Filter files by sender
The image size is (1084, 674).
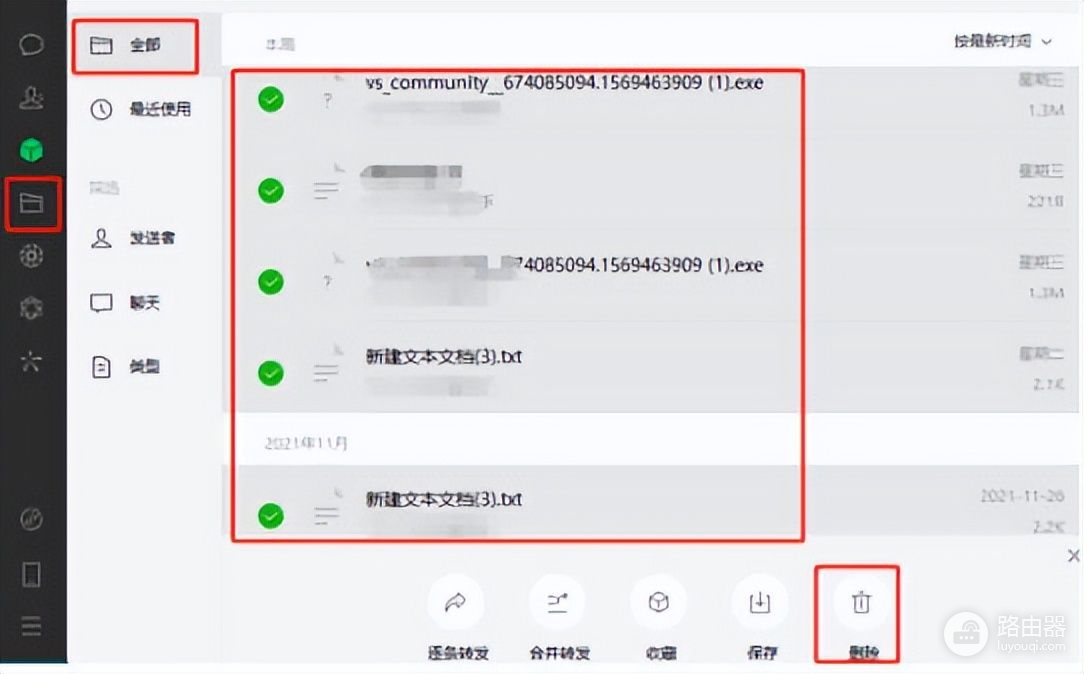tap(133, 238)
